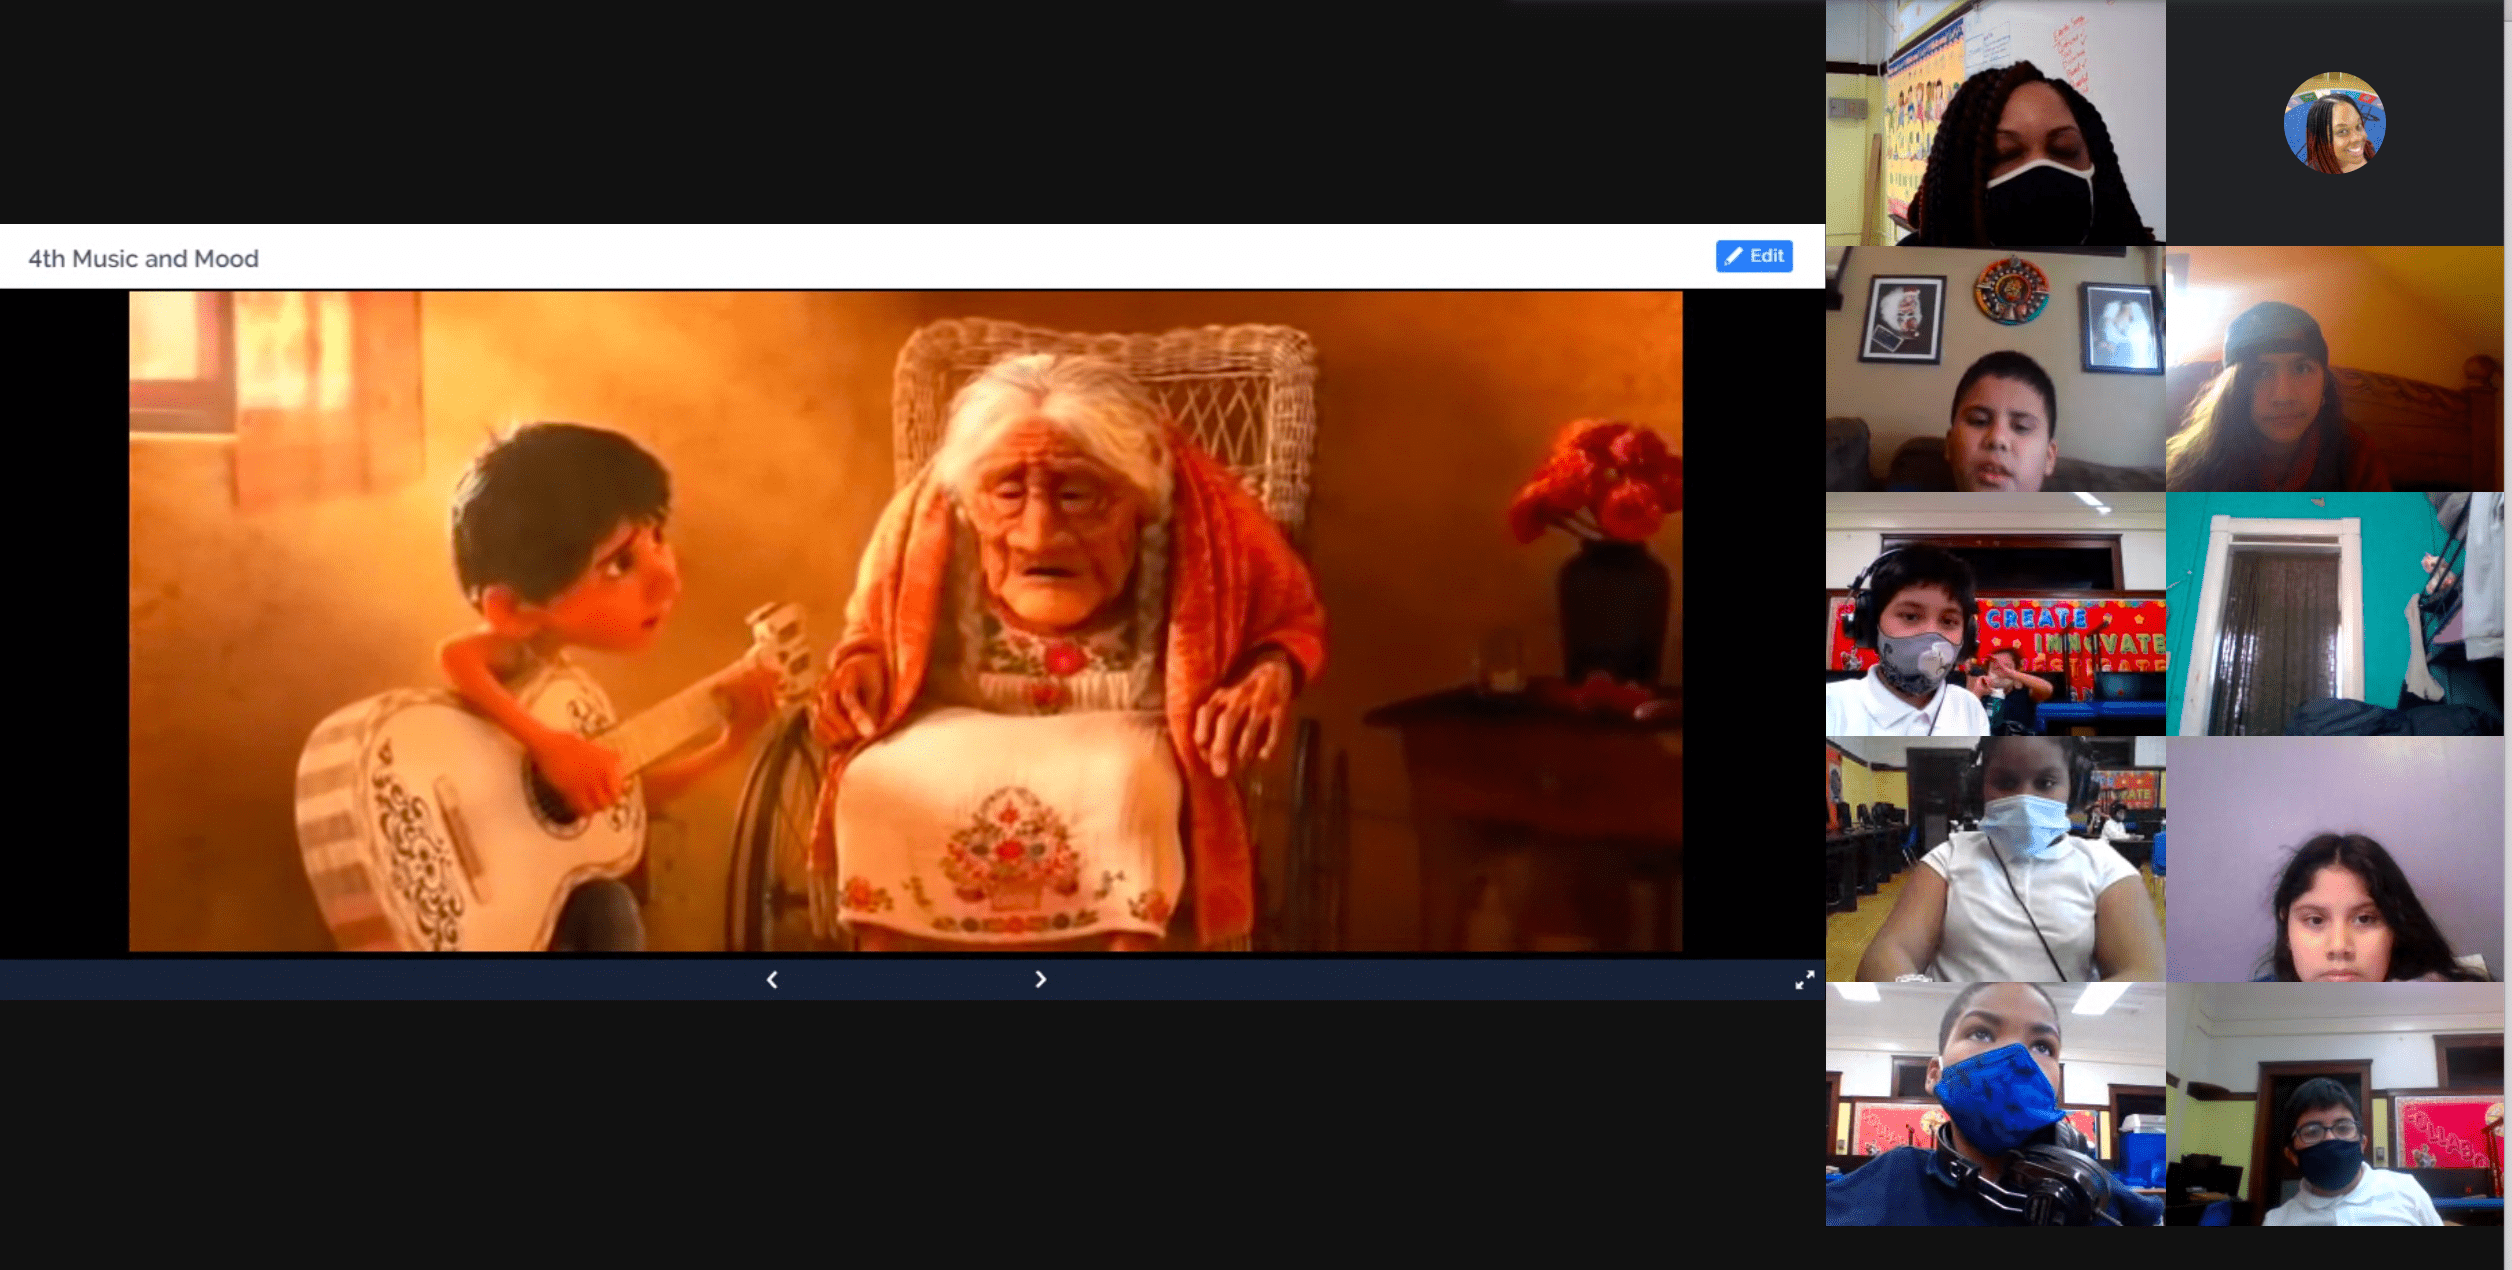Select the student with glasses and dark mask tile
Screen dimensions: 2512x1270
(x=2335, y=1104)
